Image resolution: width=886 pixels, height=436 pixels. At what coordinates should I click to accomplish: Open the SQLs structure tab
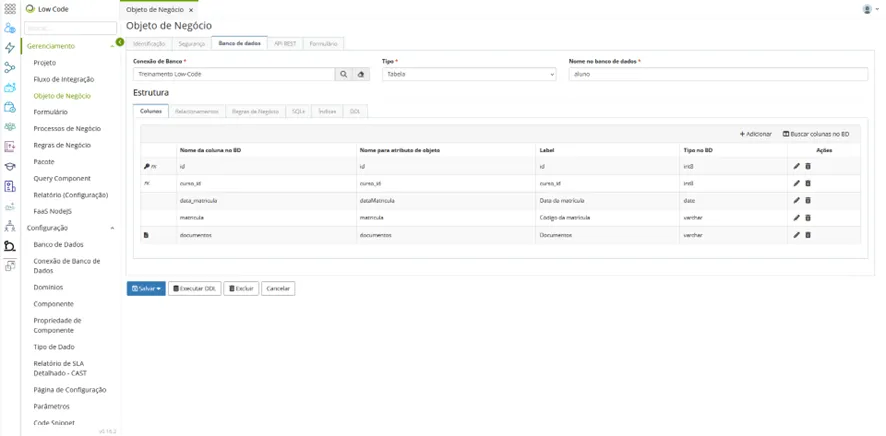point(299,111)
